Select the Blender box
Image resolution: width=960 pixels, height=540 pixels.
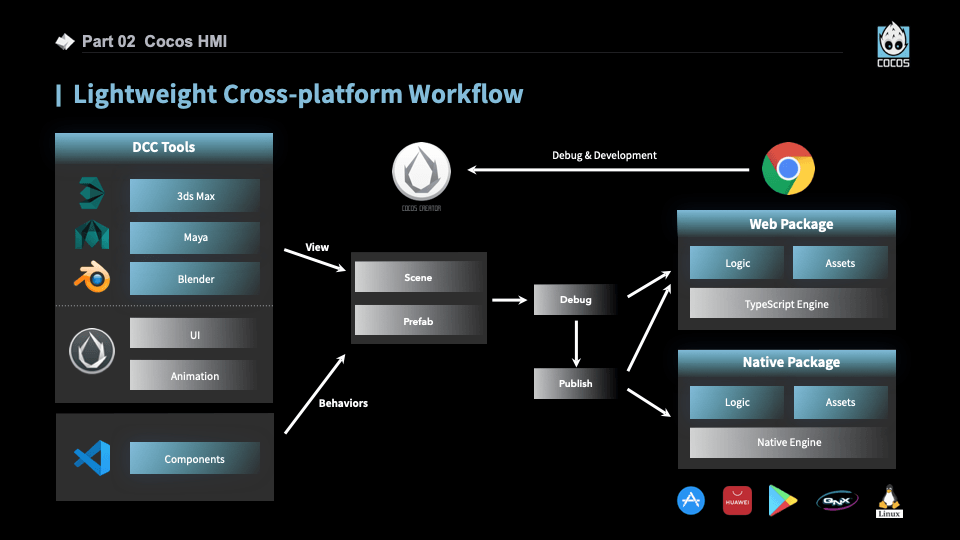point(195,279)
